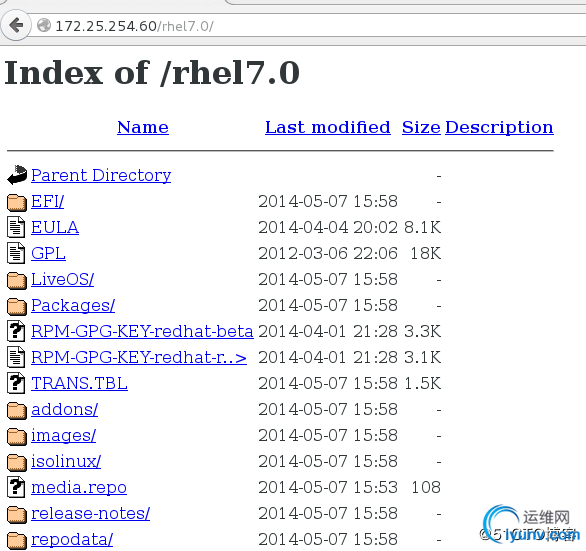The height and width of the screenshot is (551, 586).
Task: Open the EFI/ directory link
Action: [x=47, y=201]
